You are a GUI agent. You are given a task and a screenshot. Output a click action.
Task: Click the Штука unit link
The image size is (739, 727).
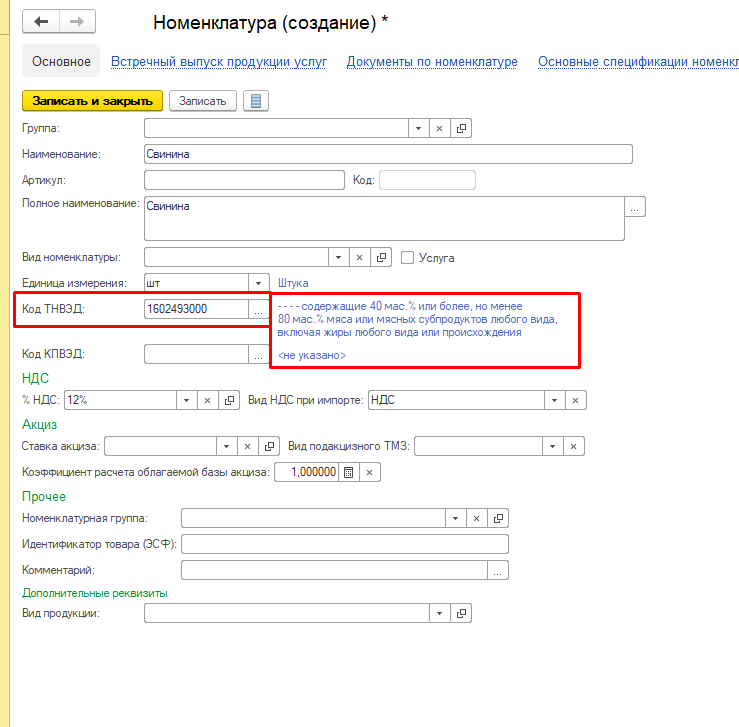tap(293, 283)
